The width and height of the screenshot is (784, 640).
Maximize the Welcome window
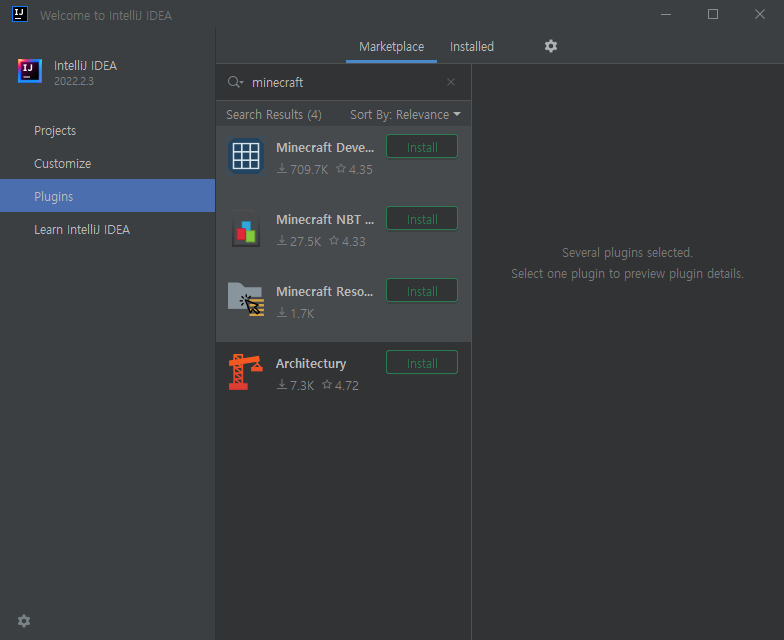713,14
